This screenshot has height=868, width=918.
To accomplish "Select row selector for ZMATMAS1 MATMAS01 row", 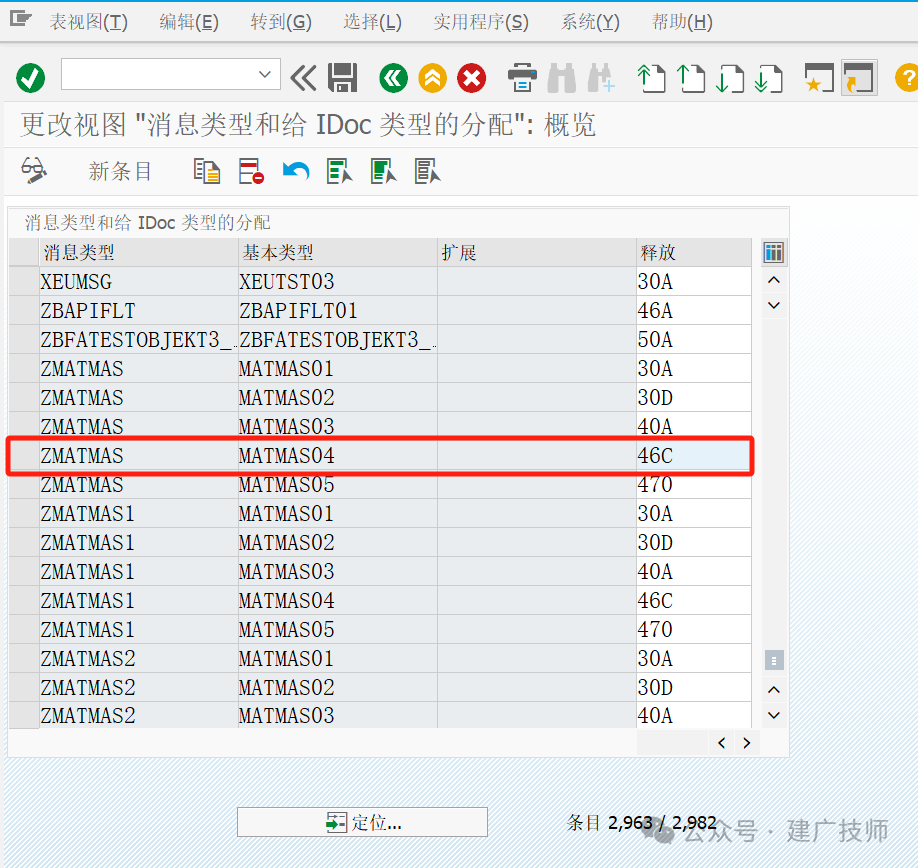I will pyautogui.click(x=24, y=514).
